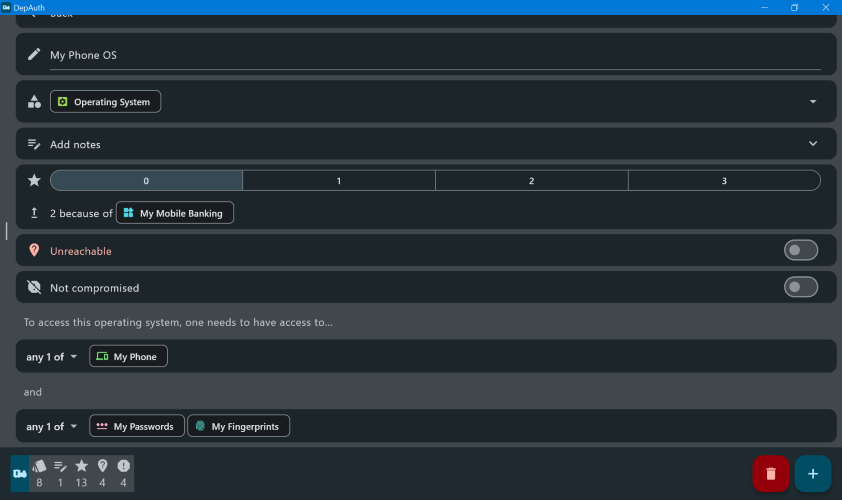Click the pencil edit icon beside My Phone OS
The width and height of the screenshot is (842, 500).
click(34, 54)
